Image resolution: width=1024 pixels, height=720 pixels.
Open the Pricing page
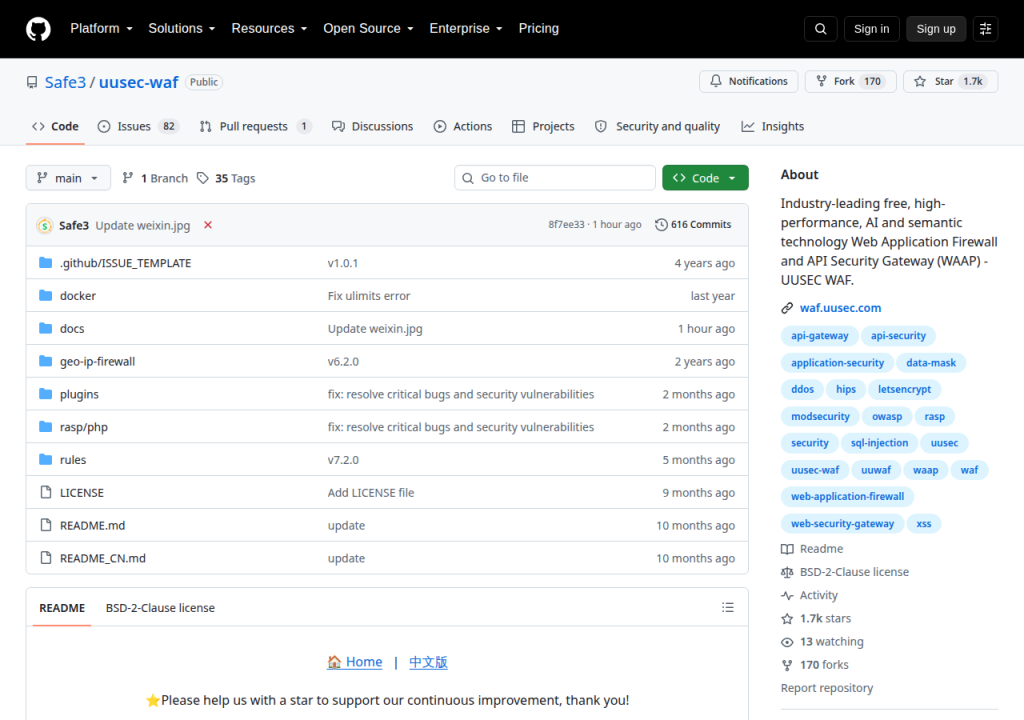[539, 29]
